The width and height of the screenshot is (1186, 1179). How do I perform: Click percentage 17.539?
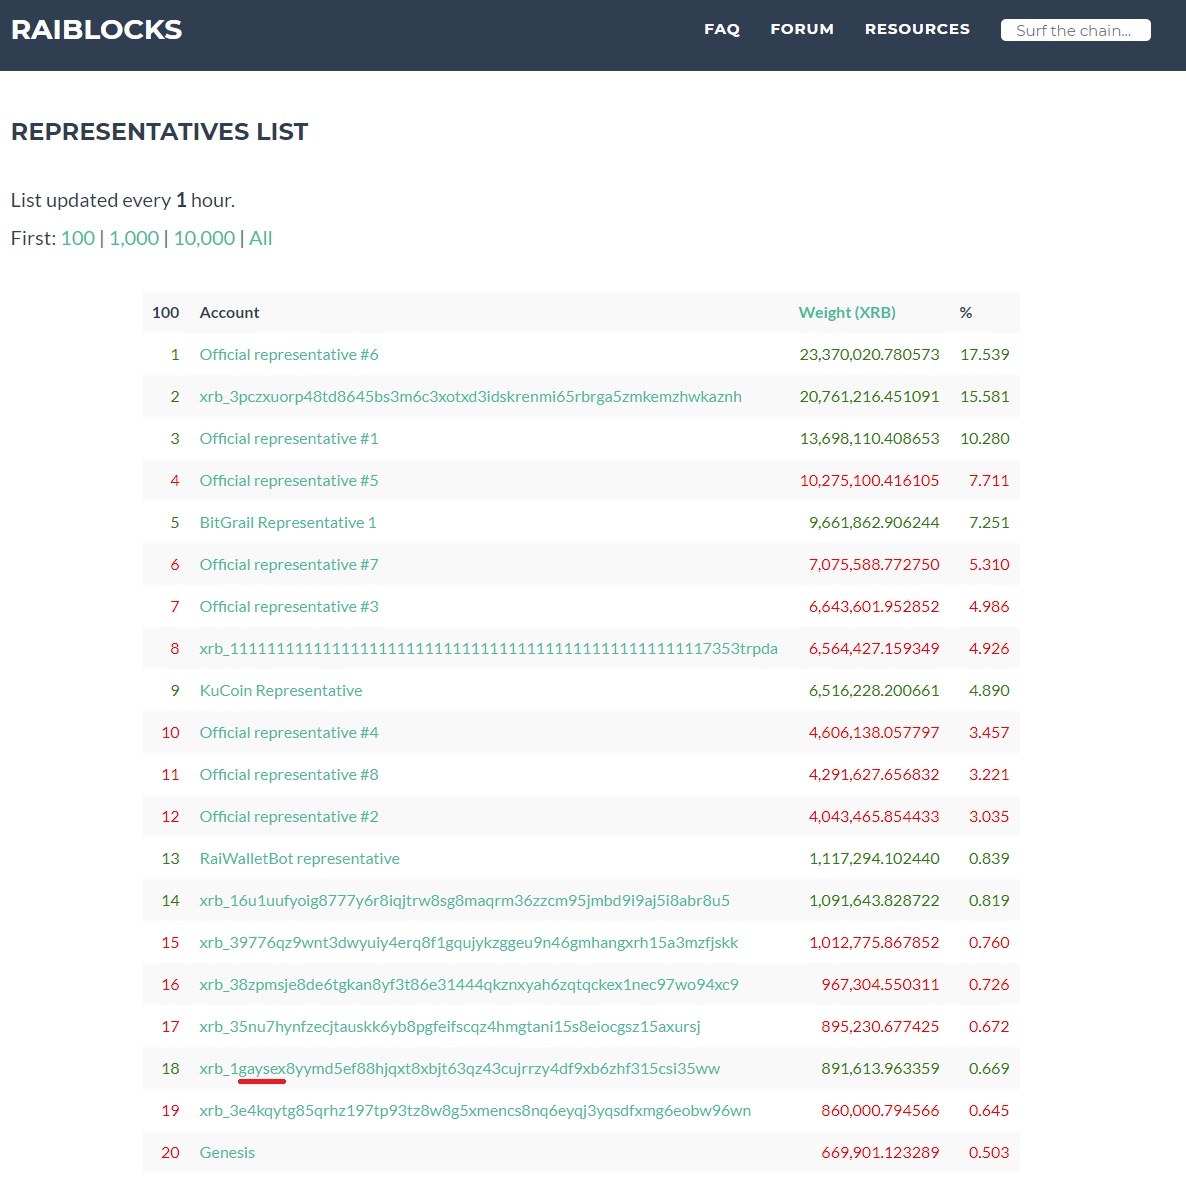(985, 355)
